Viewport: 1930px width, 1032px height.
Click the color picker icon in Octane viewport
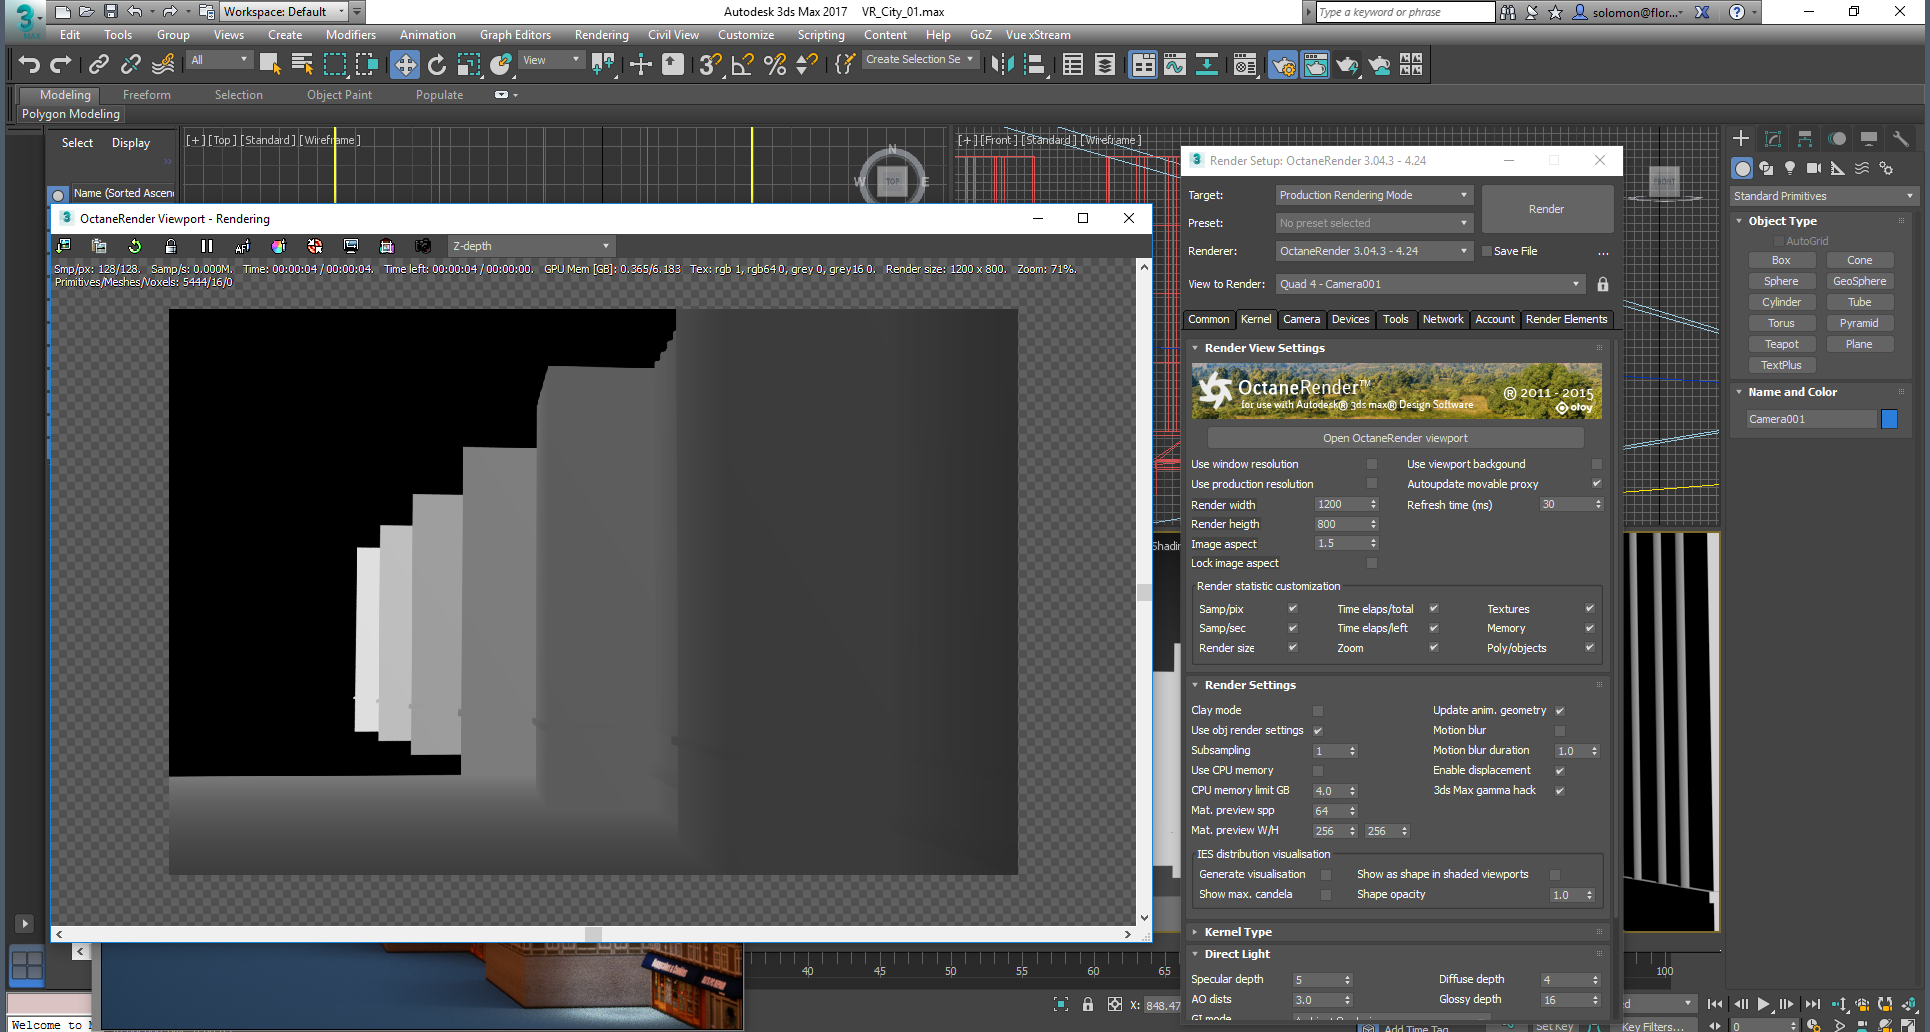279,246
